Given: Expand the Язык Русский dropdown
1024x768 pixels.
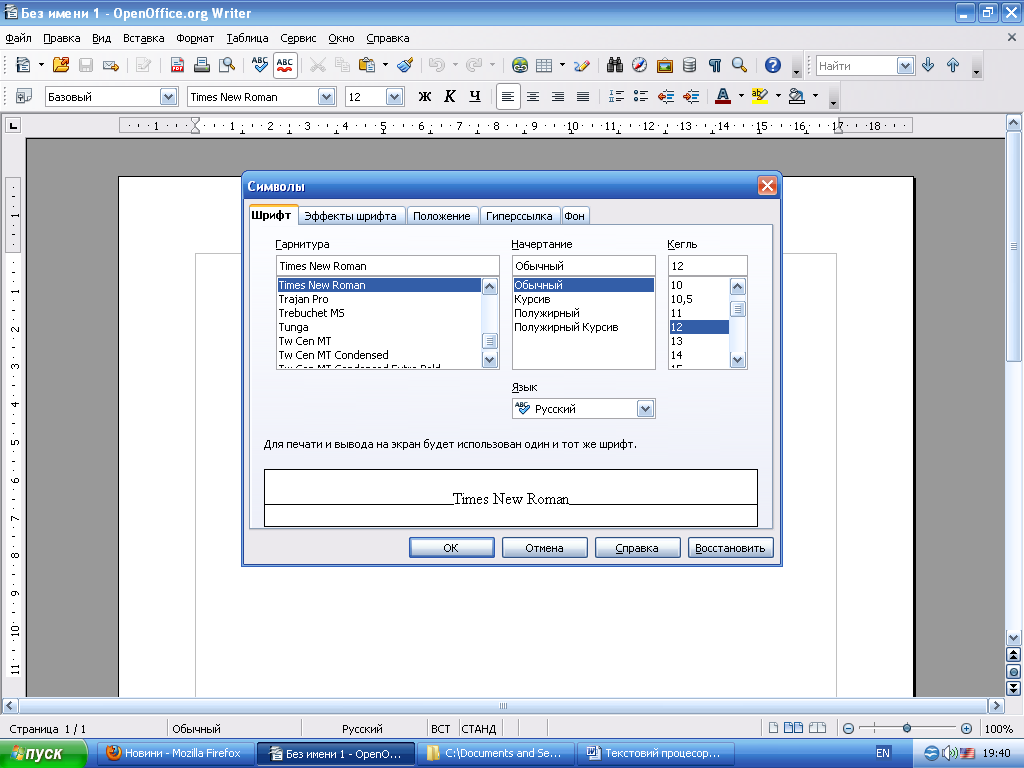Looking at the screenshot, I should coord(645,409).
